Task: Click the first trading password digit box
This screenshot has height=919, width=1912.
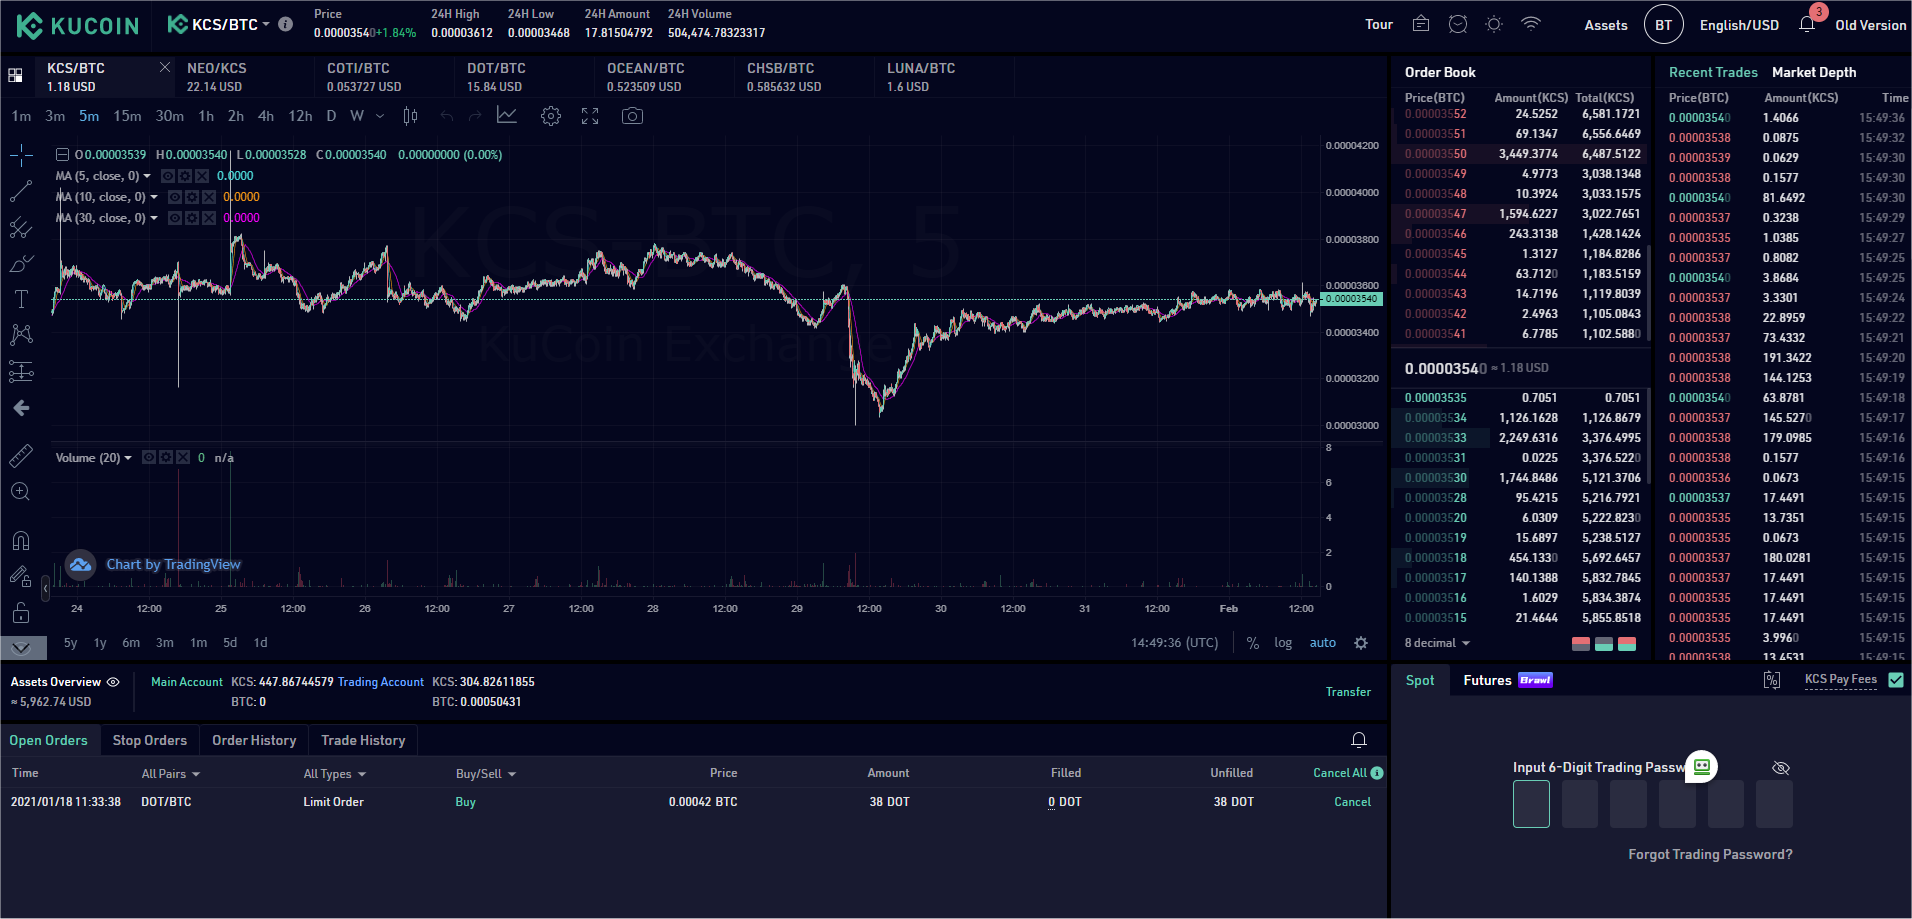Action: [x=1531, y=804]
